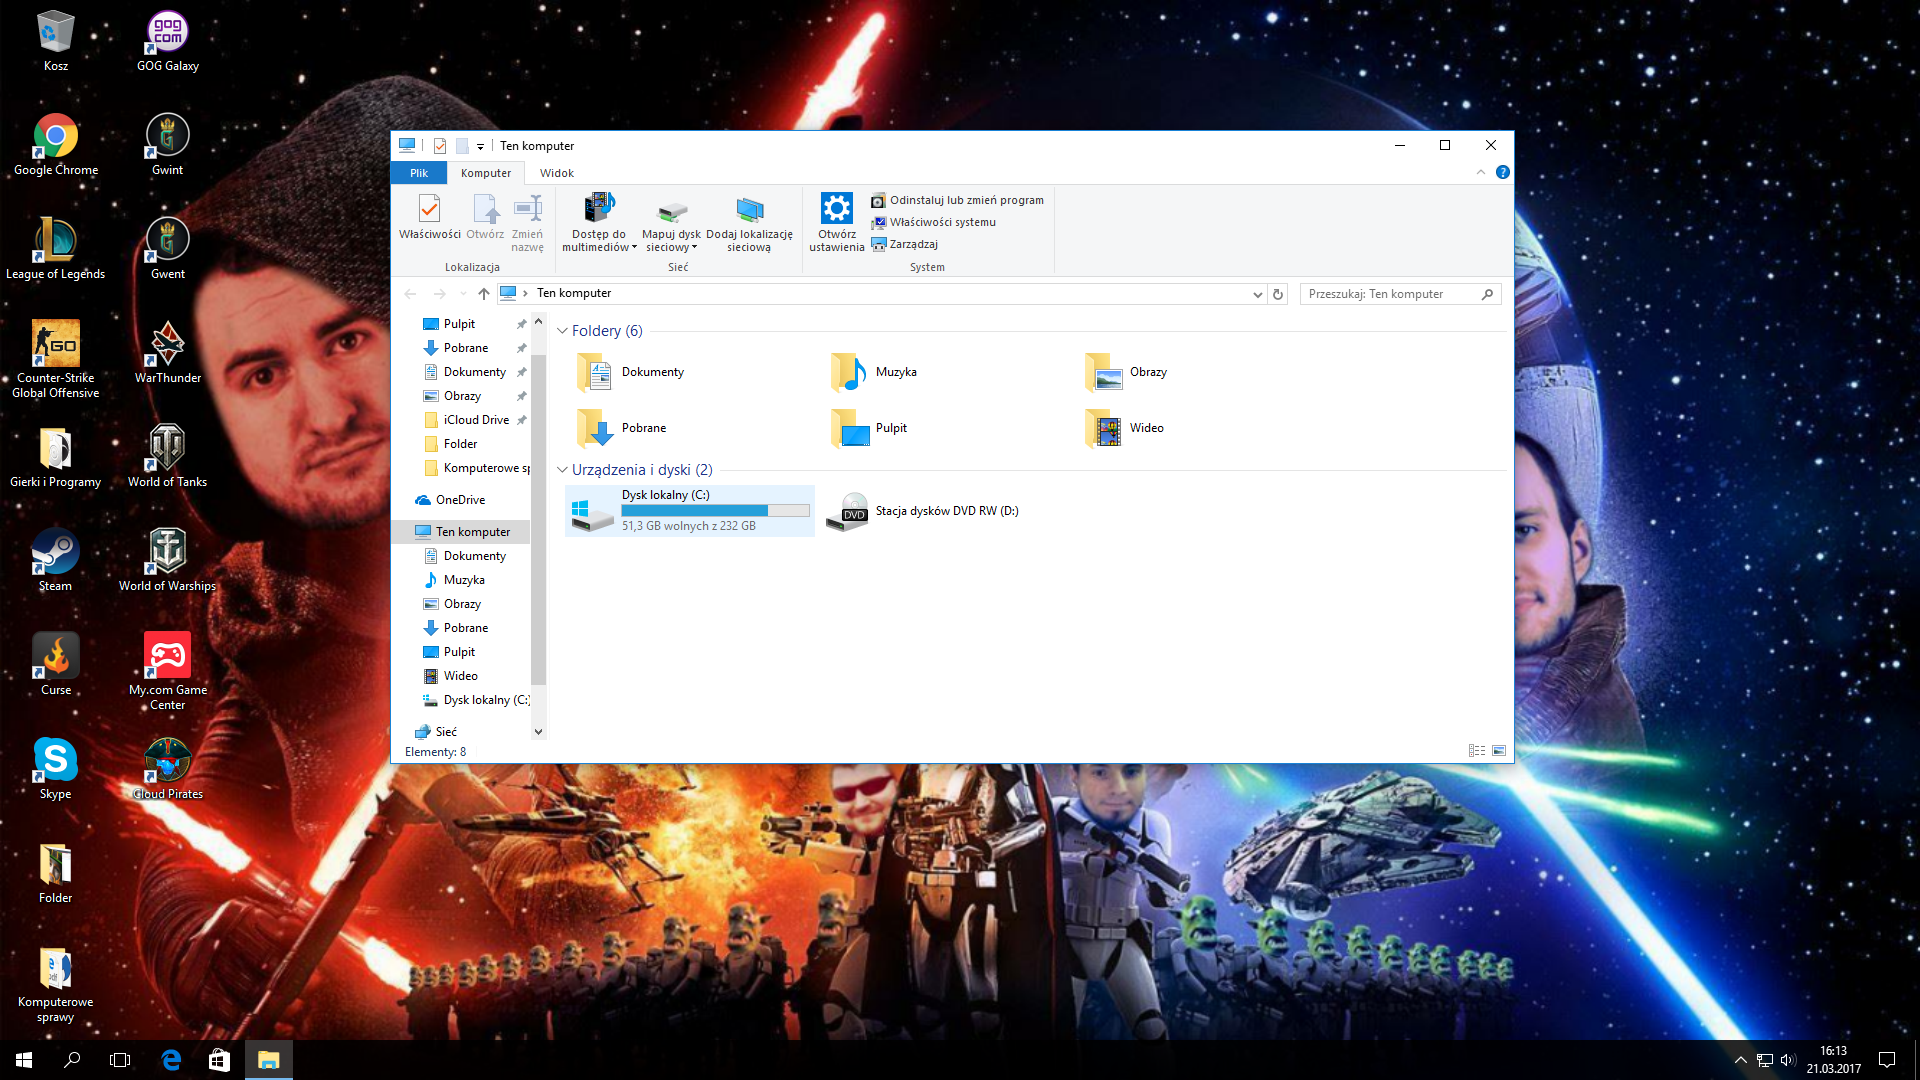Select Dysk lokalny (C:) drive icon
Viewport: 1920px width, 1080px height.
click(591, 513)
